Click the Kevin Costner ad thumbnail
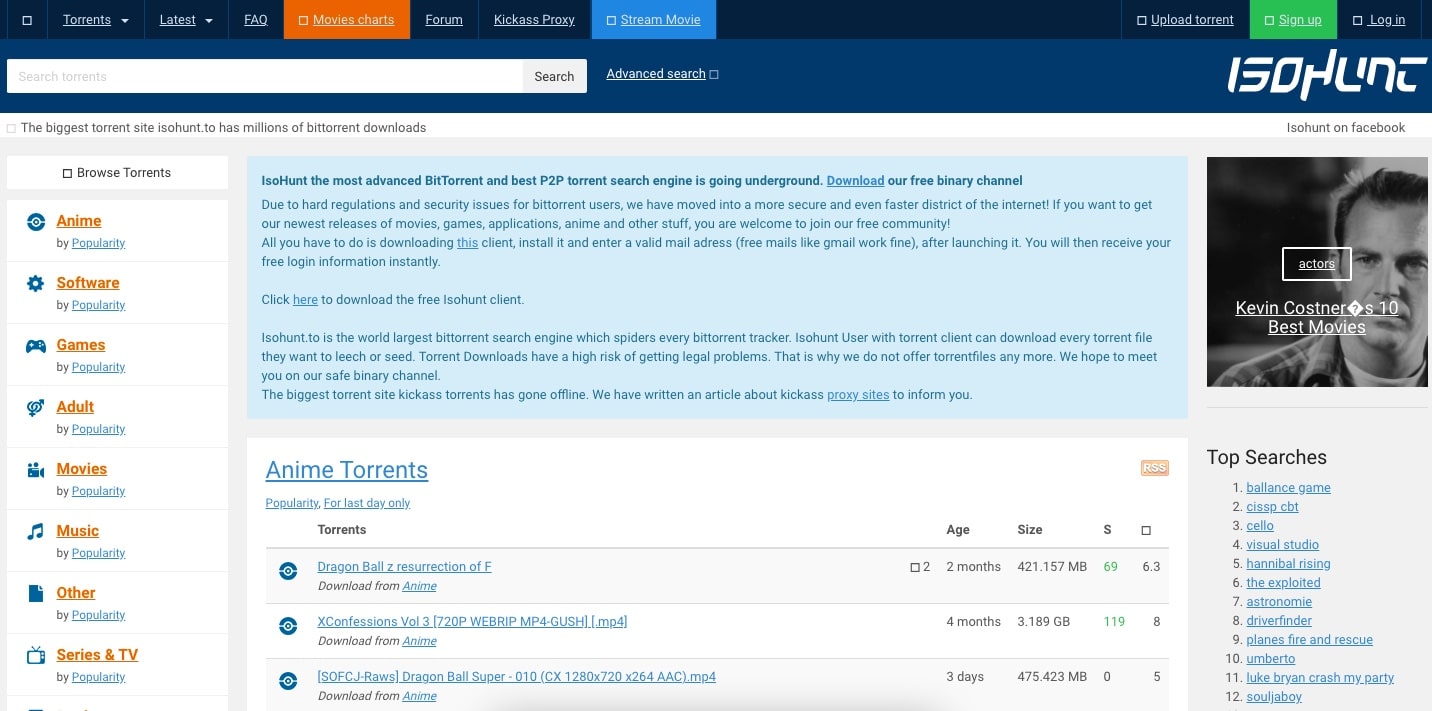1432x711 pixels. pyautogui.click(x=1316, y=271)
